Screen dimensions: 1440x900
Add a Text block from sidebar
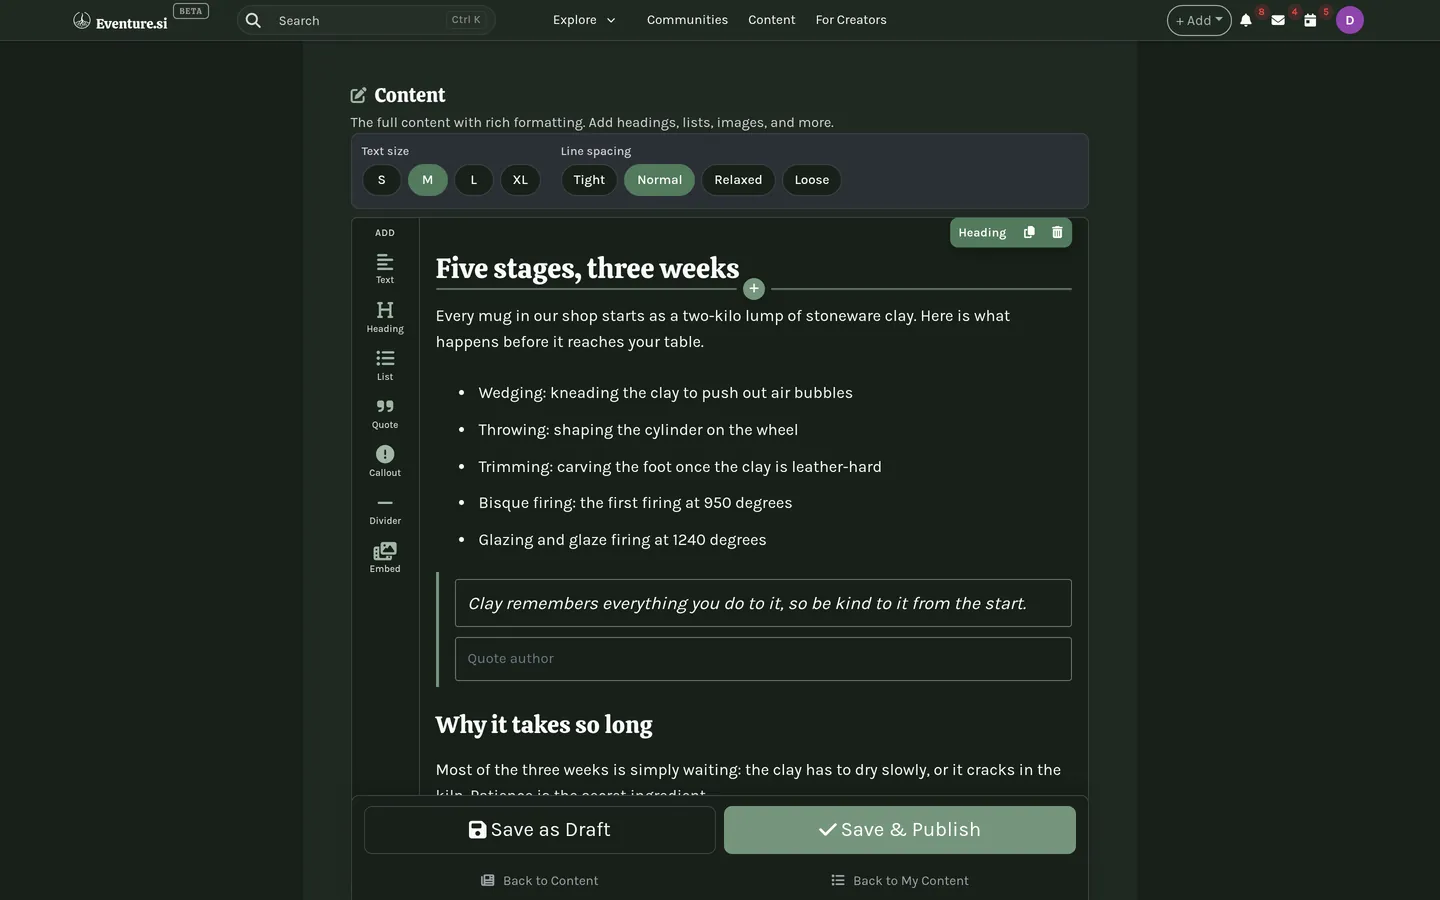click(385, 268)
